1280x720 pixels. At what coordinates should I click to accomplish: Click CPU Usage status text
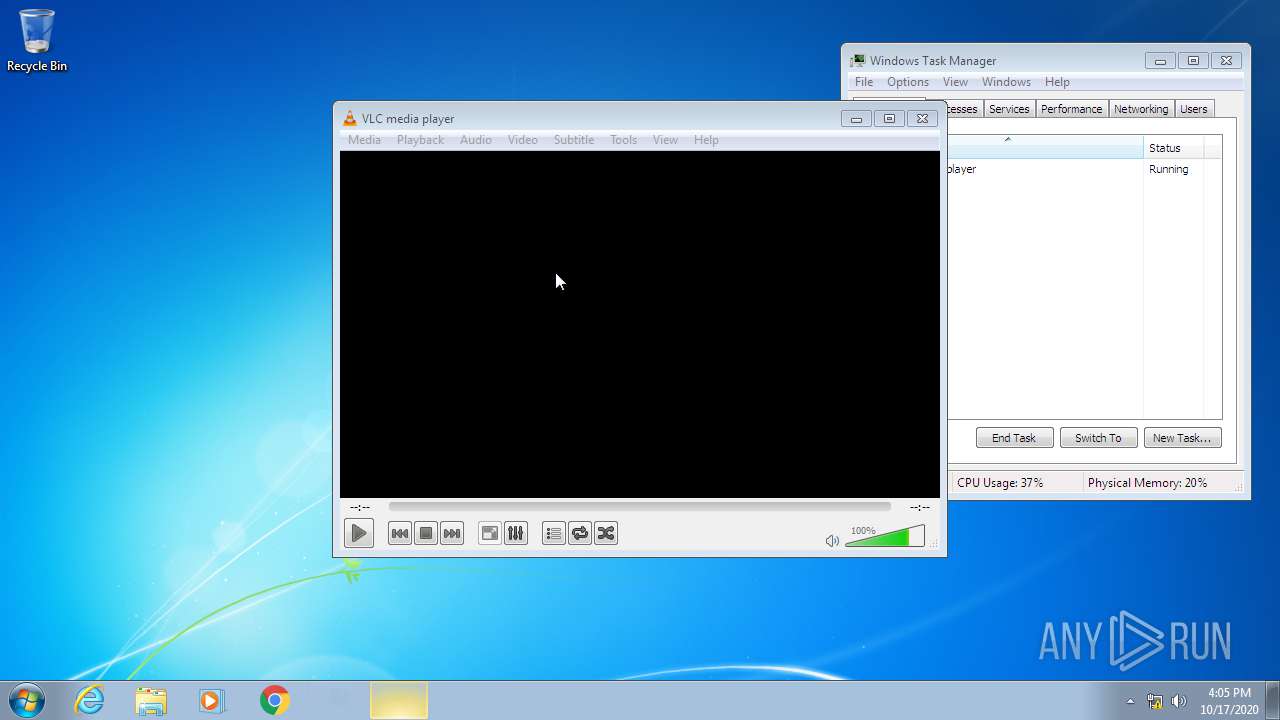(1000, 483)
